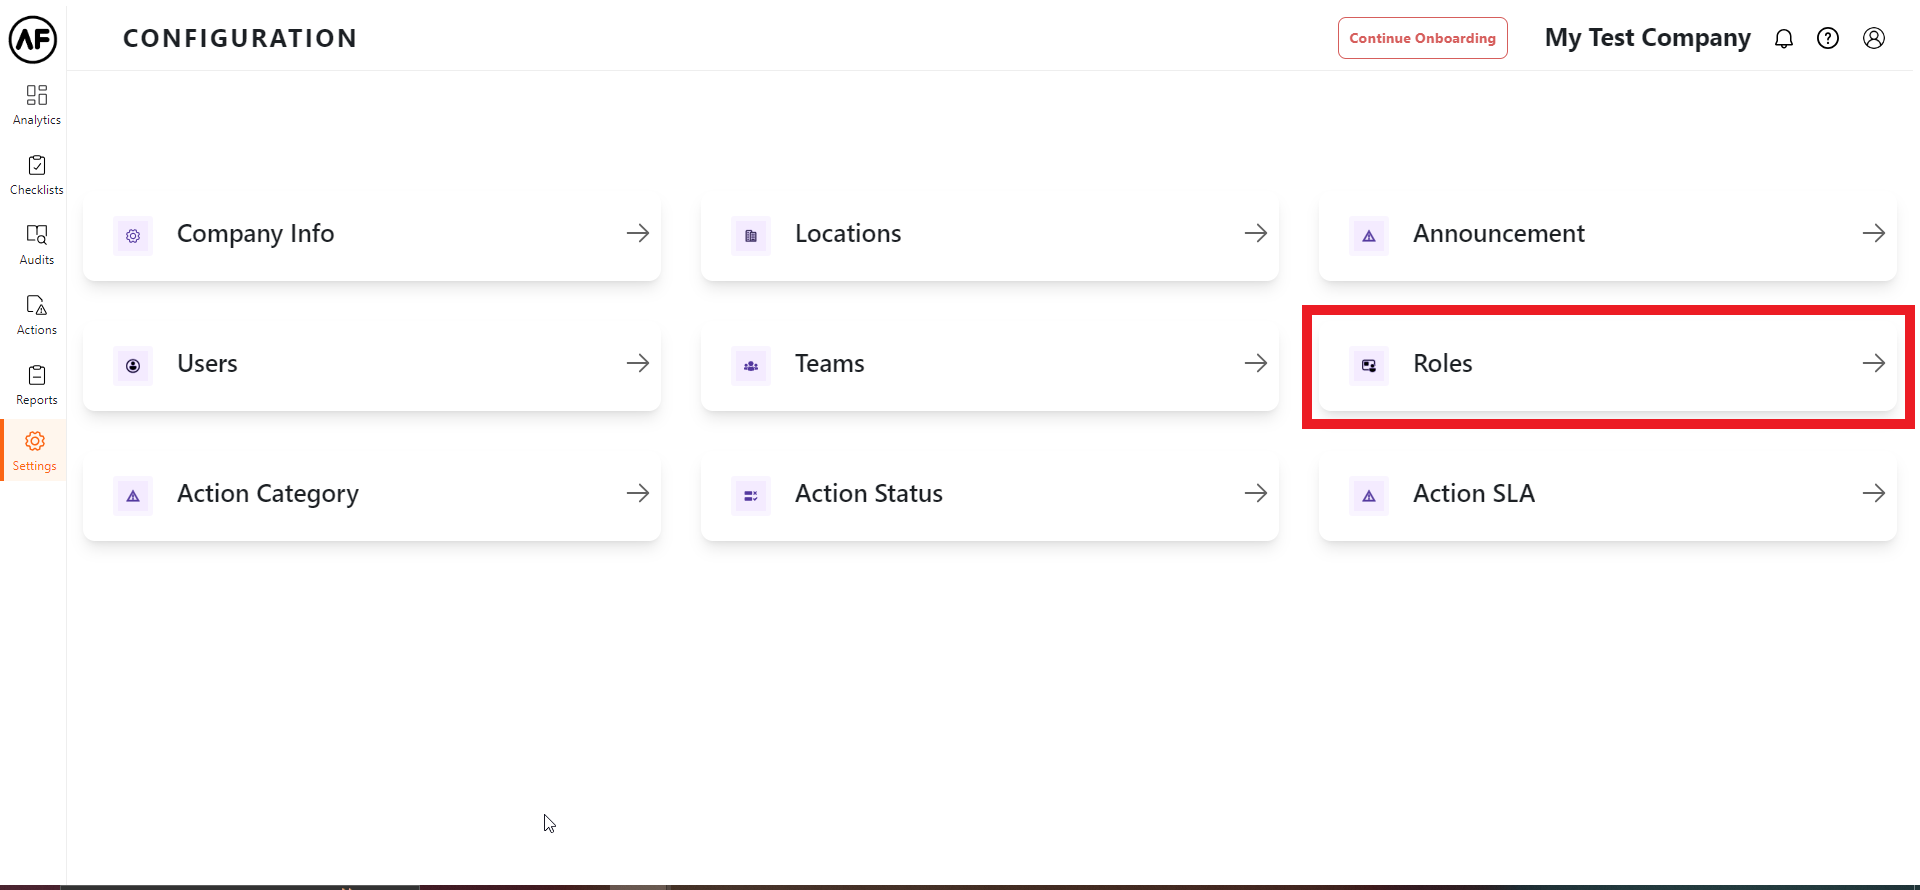The width and height of the screenshot is (1920, 890).
Task: Click the Continue Onboarding button
Action: pos(1422,39)
